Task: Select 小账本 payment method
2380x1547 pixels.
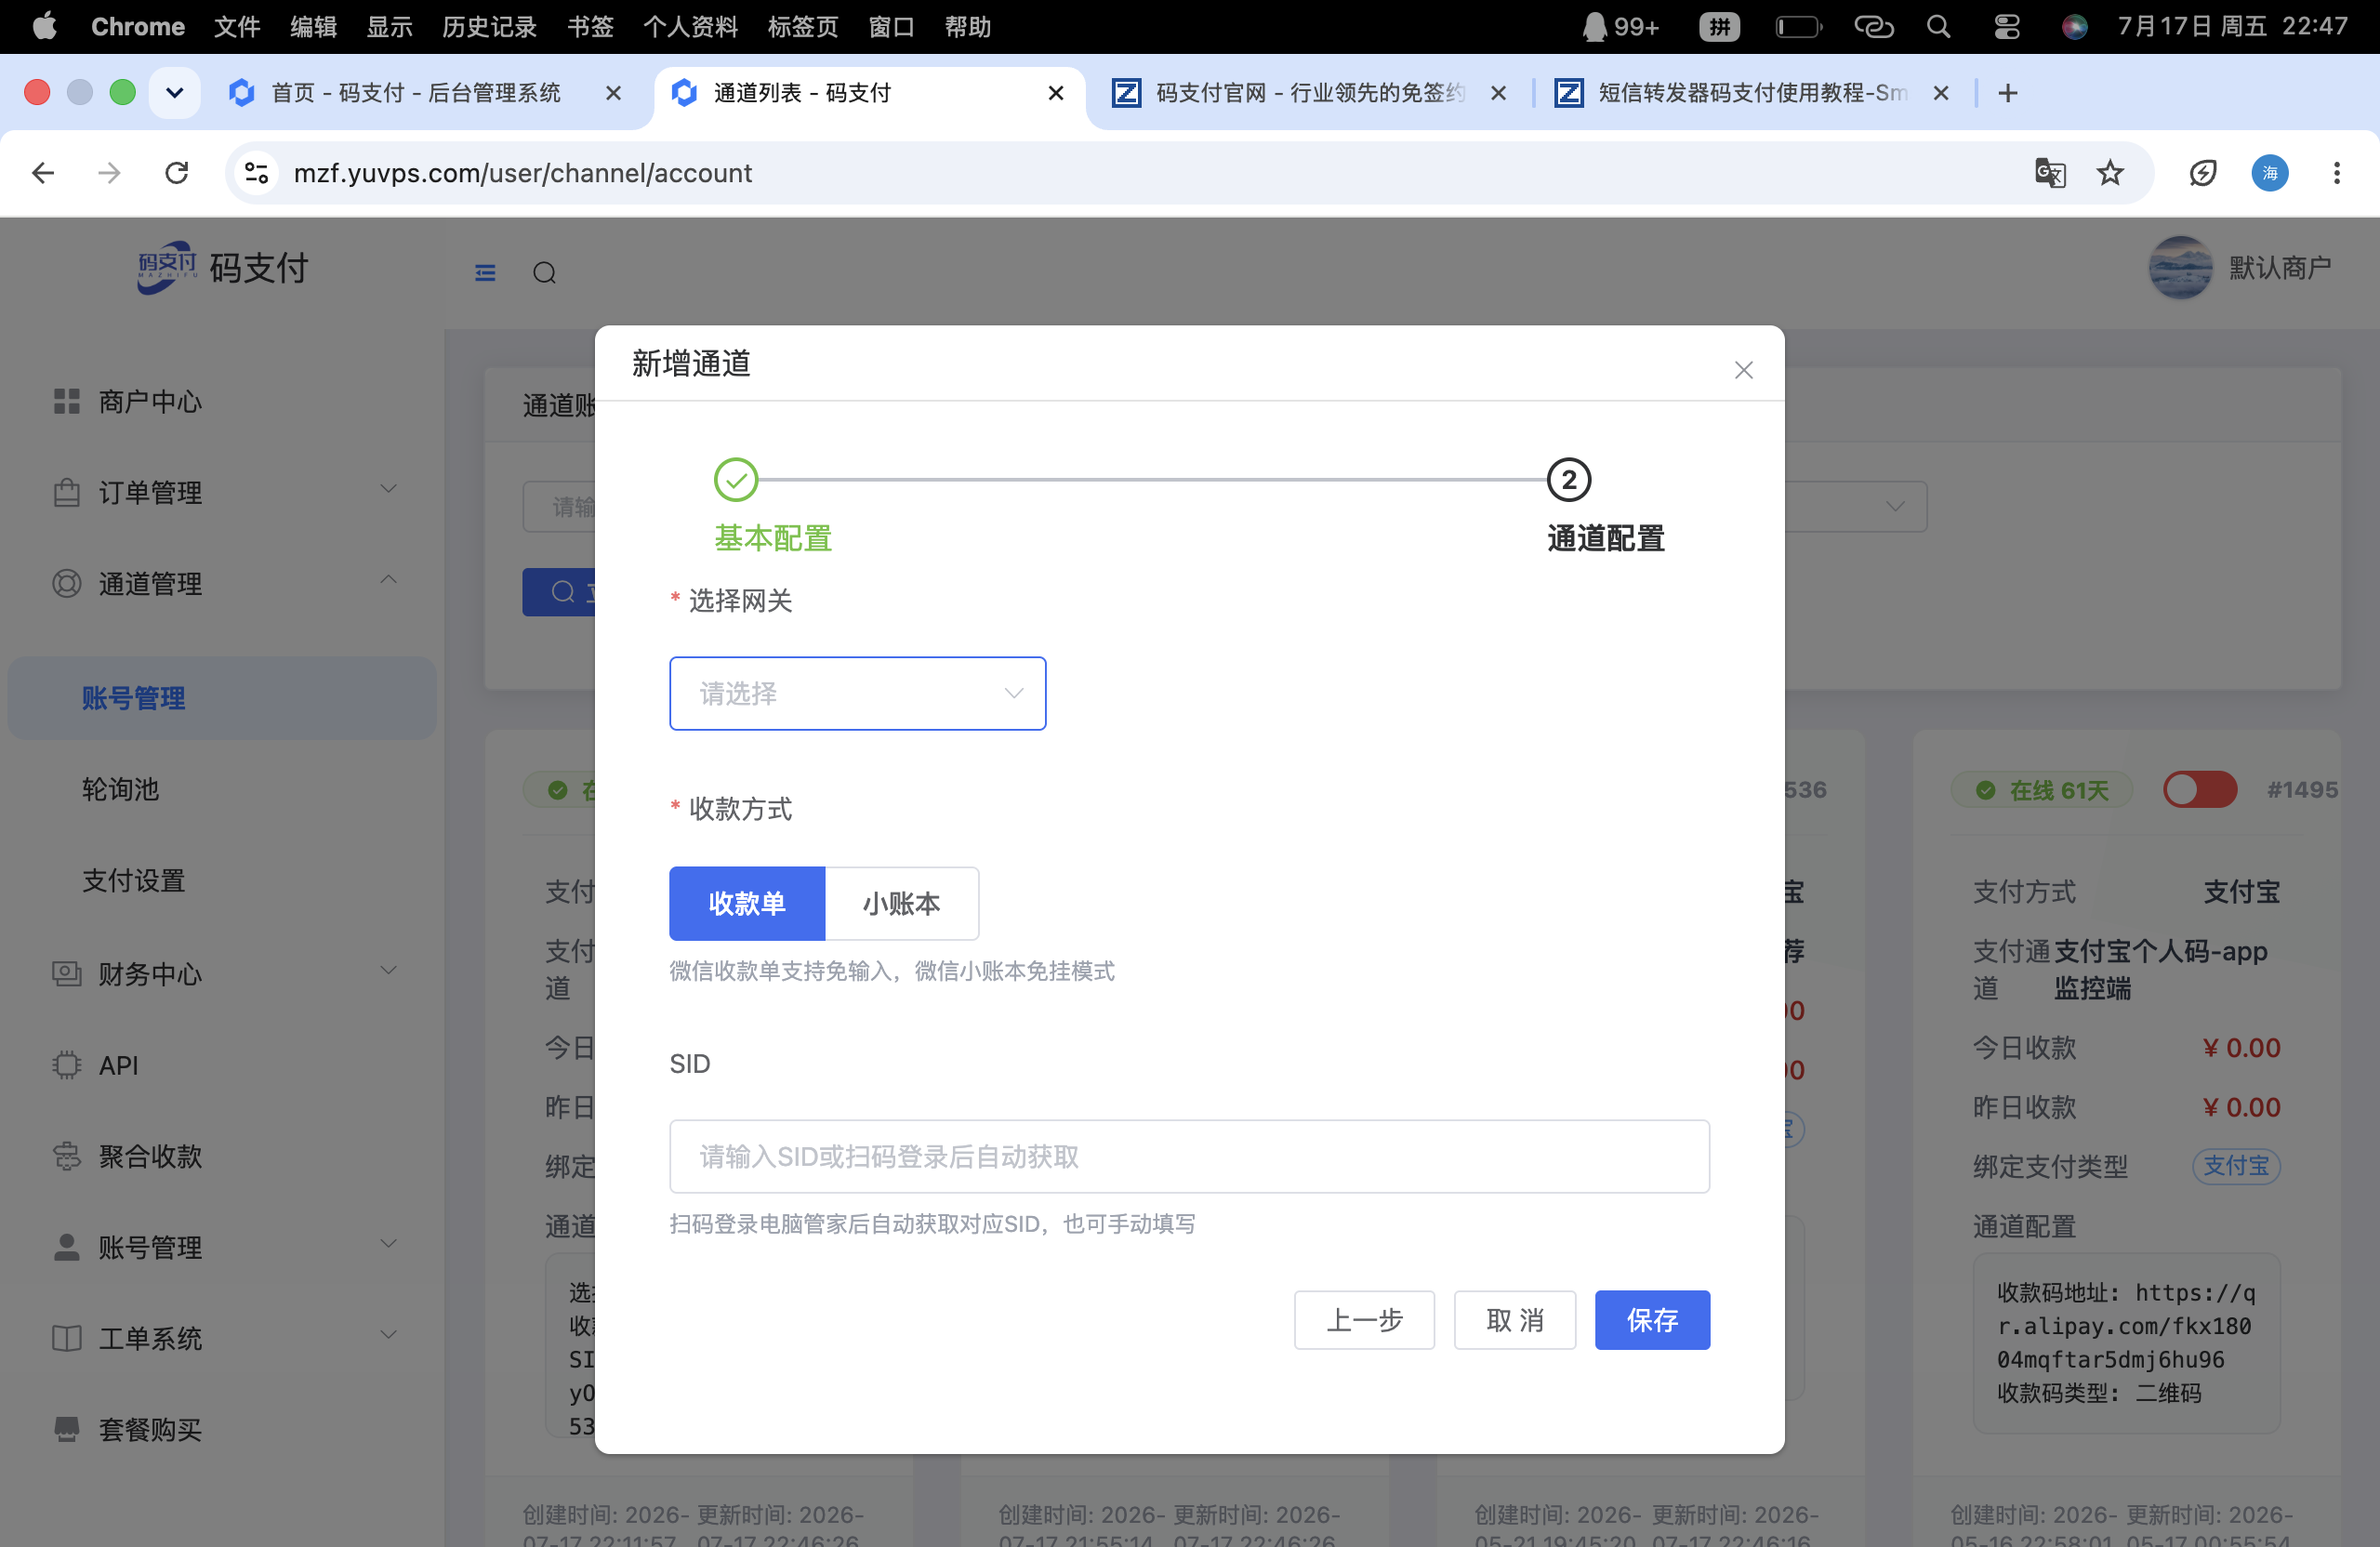Action: pyautogui.click(x=901, y=903)
